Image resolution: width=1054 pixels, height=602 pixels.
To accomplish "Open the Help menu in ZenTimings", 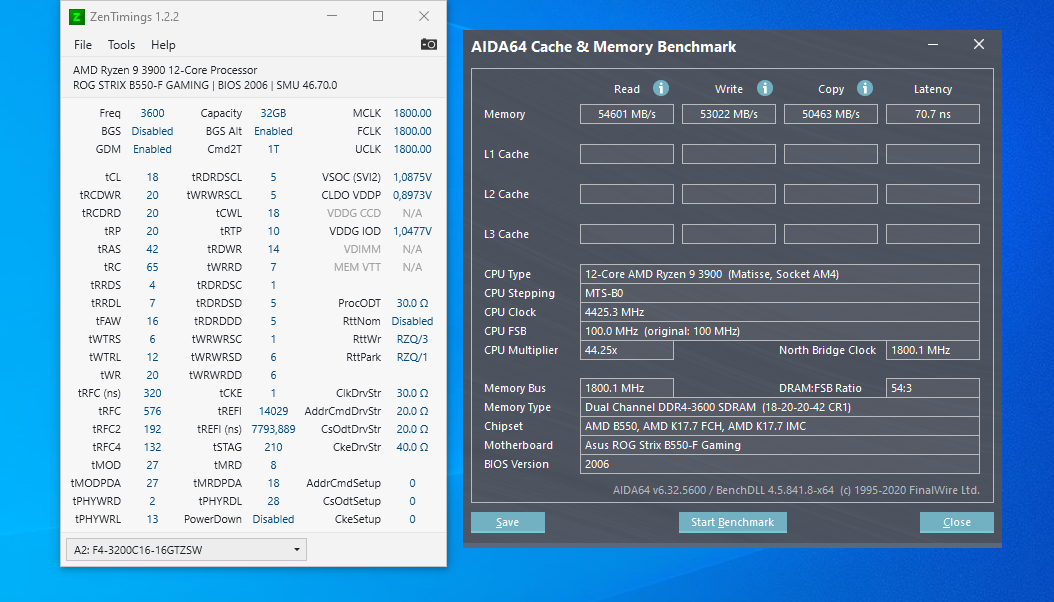I will tap(163, 45).
